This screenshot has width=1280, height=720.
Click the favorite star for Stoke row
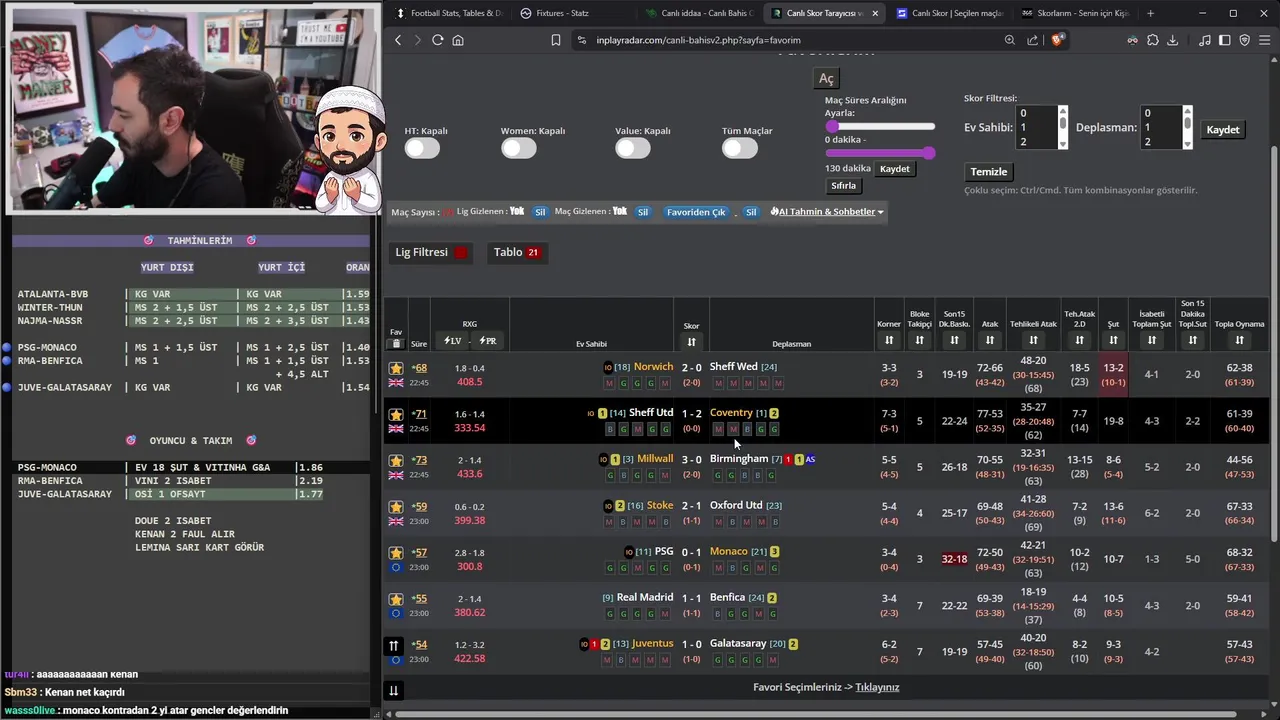click(396, 507)
